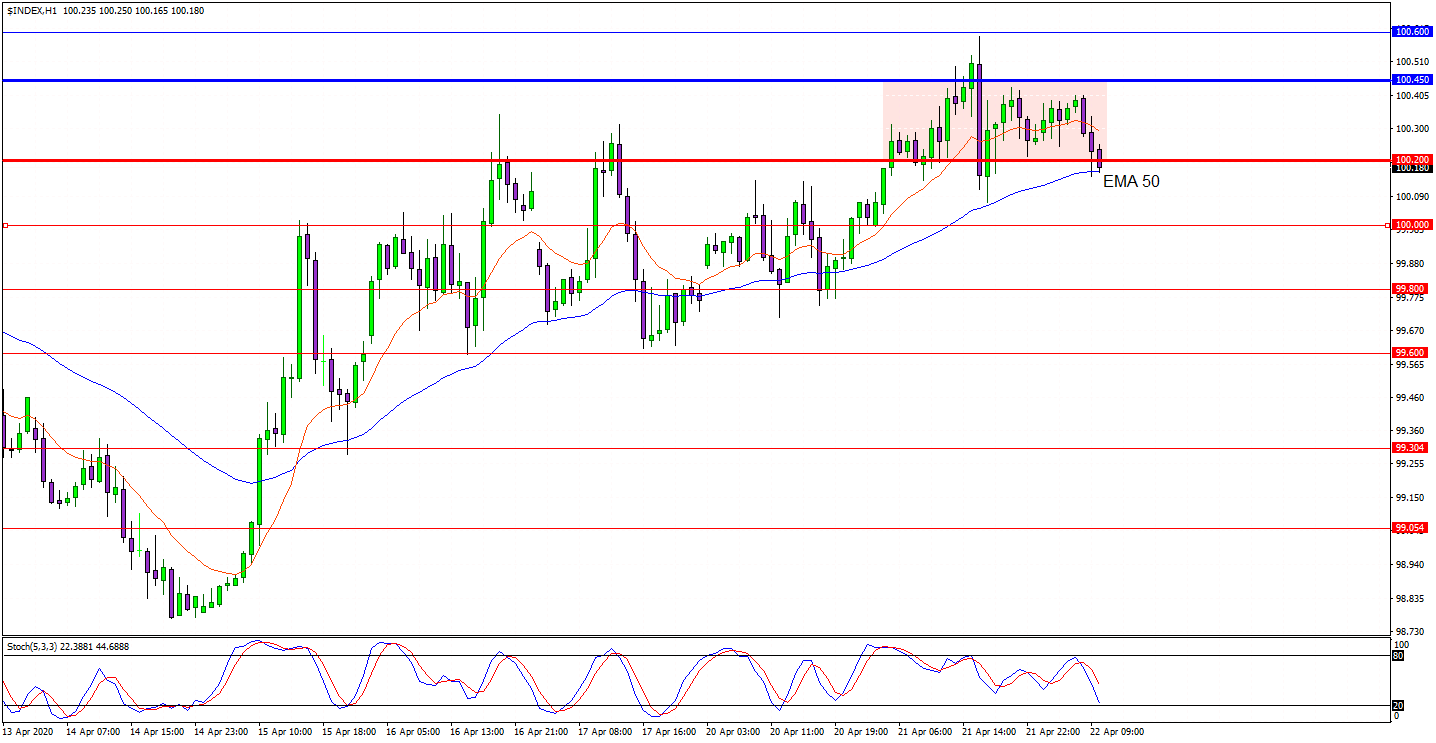Click the 98.730 price scale value

1411,631
